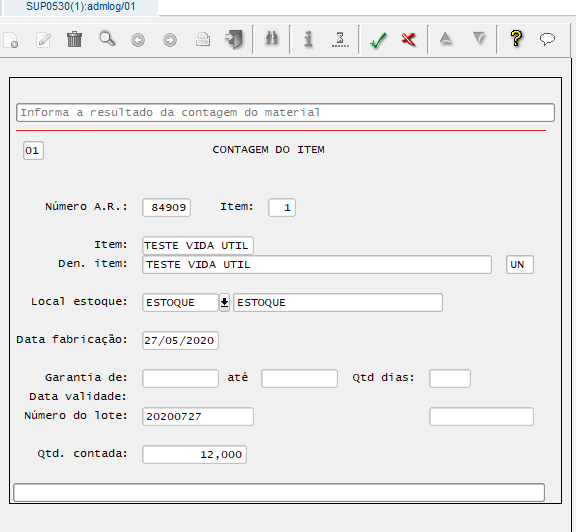Click the Número do lote field 20200727
The width and height of the screenshot is (576, 532).
(x=198, y=416)
